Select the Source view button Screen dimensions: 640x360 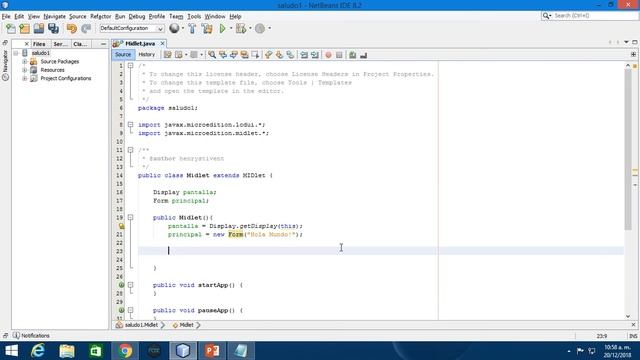coord(123,55)
